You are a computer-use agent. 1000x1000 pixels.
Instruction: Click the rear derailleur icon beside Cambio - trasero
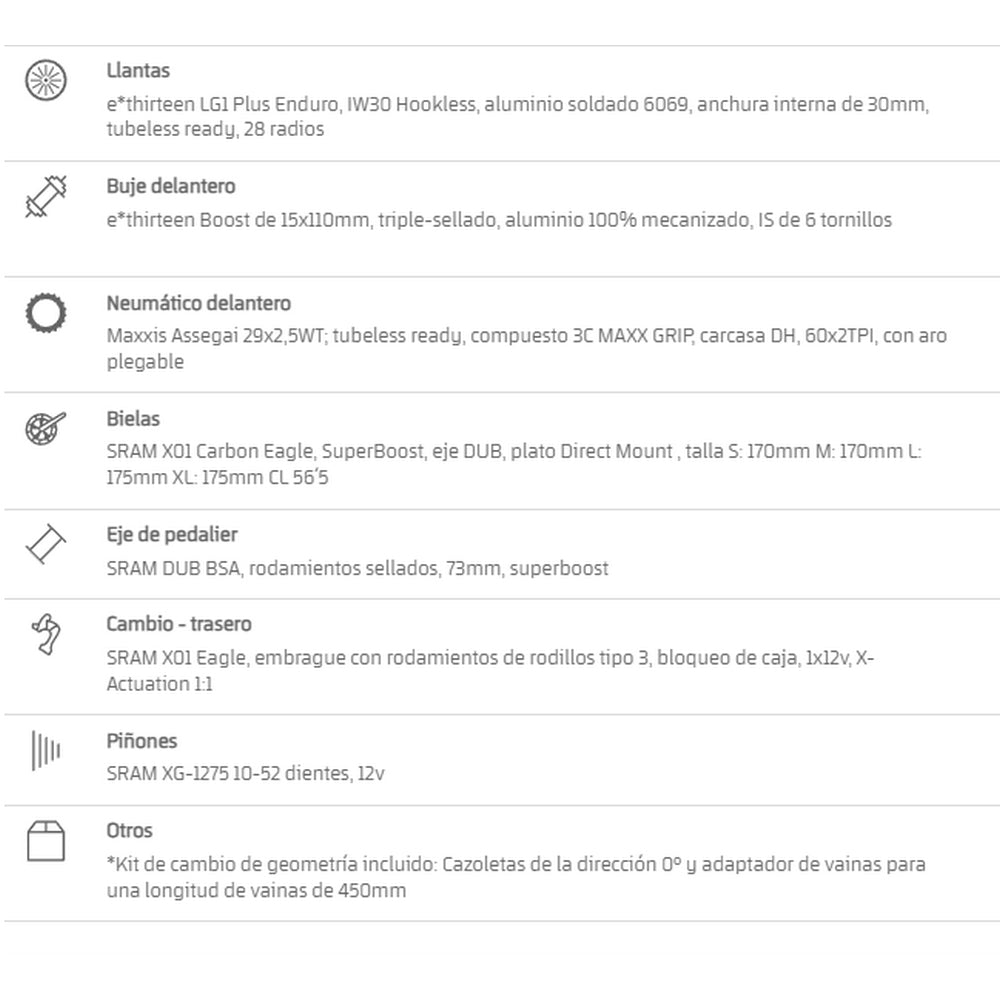46,634
